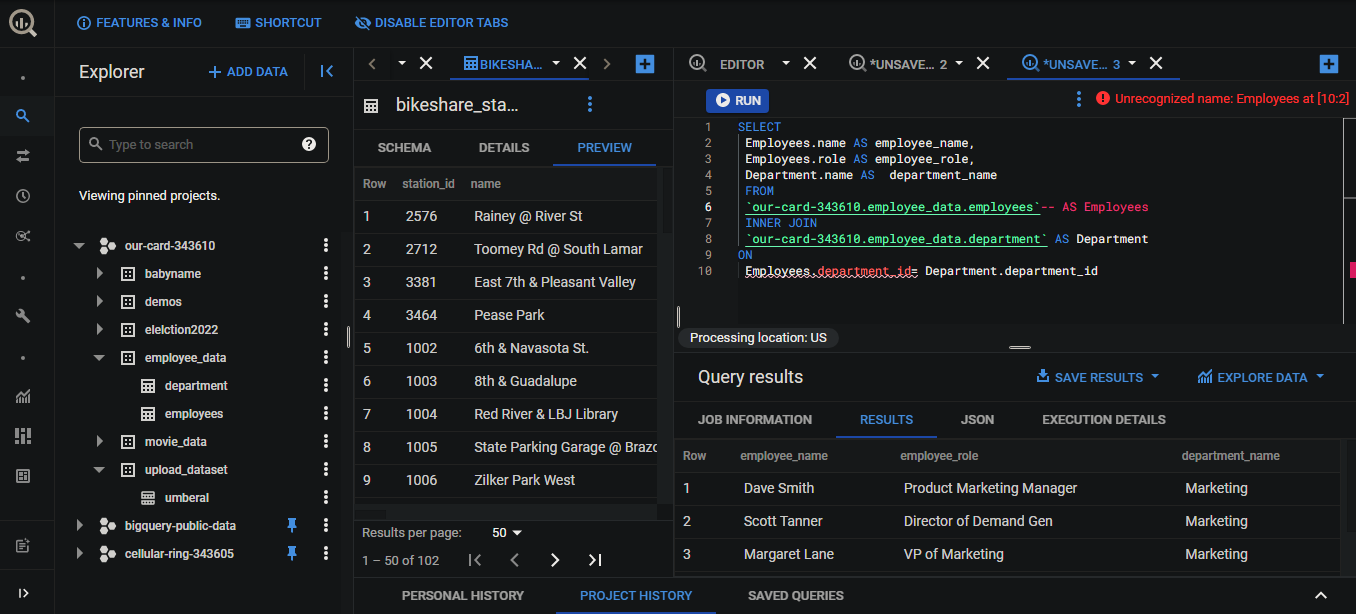Open the EXPLORE DATA dropdown

(1261, 377)
